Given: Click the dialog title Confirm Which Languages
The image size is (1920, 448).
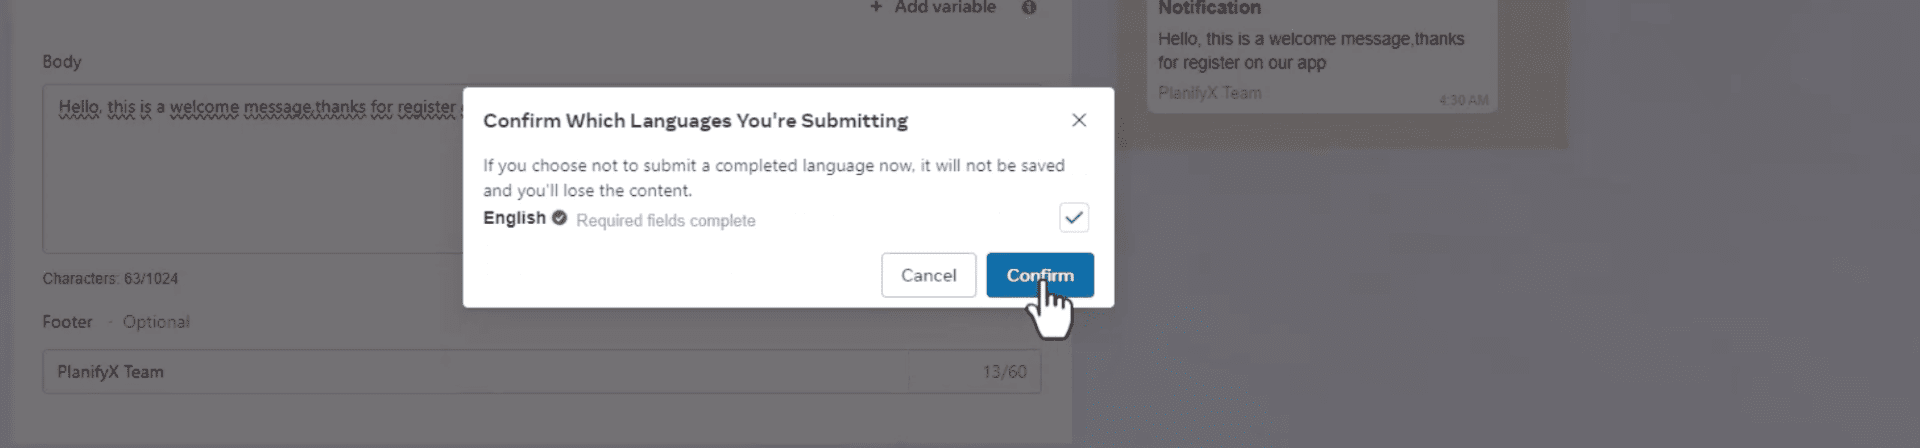Looking at the screenshot, I should [695, 121].
